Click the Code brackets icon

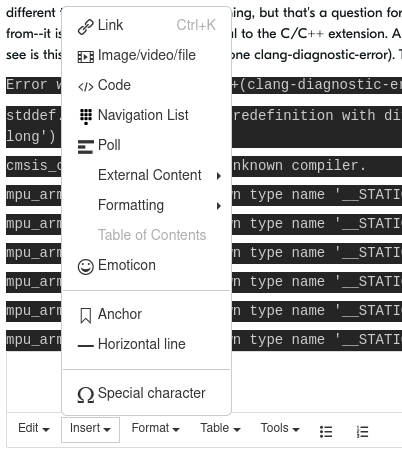point(86,87)
